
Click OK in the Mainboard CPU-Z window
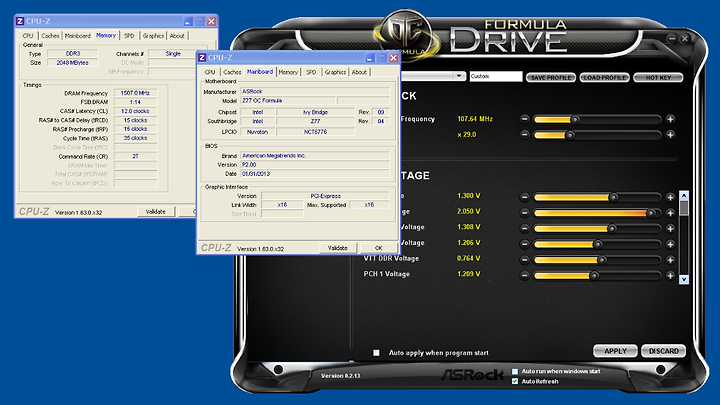[378, 248]
